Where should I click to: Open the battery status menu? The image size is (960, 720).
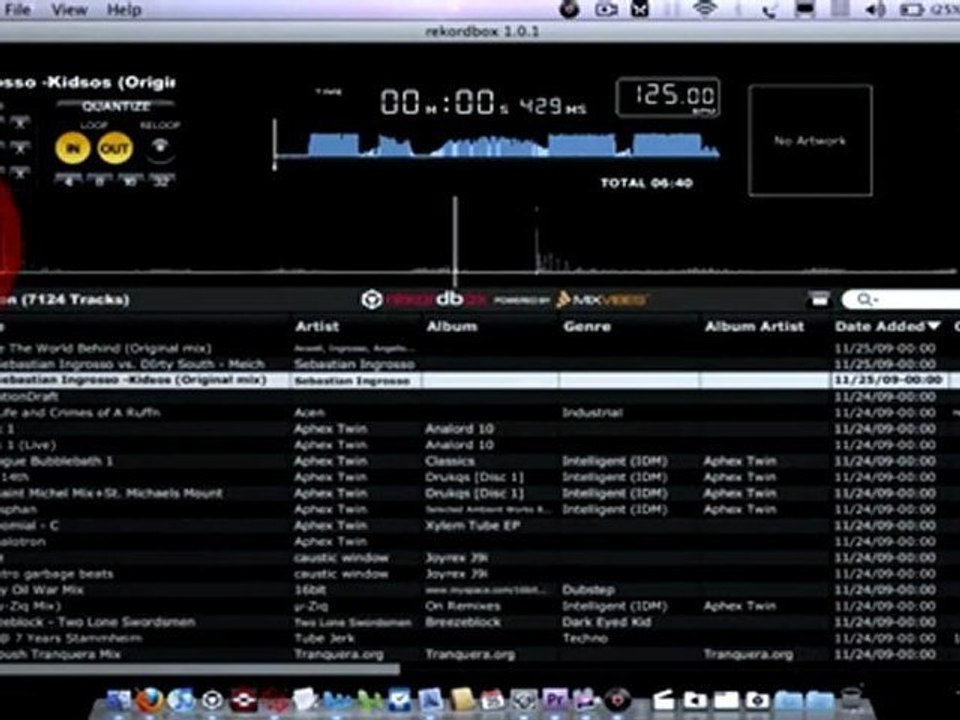click(x=912, y=10)
